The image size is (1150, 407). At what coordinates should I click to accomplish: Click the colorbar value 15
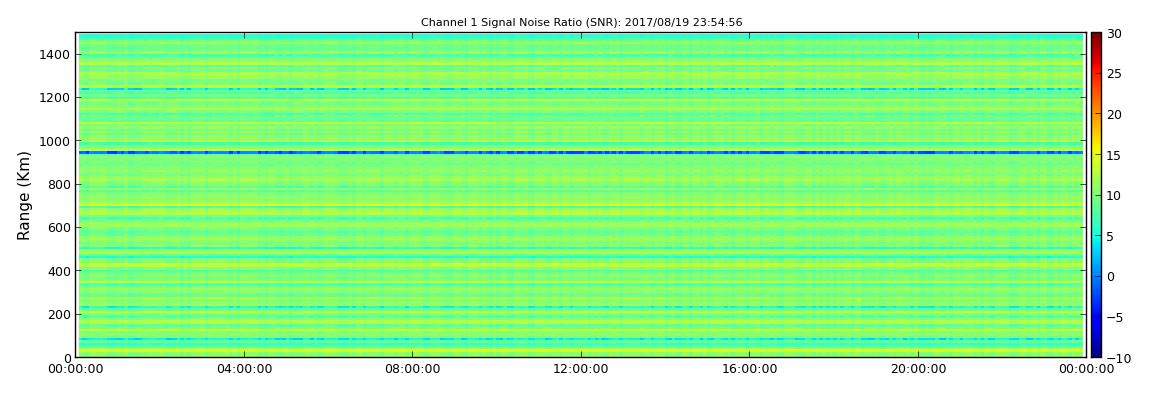tap(1114, 155)
